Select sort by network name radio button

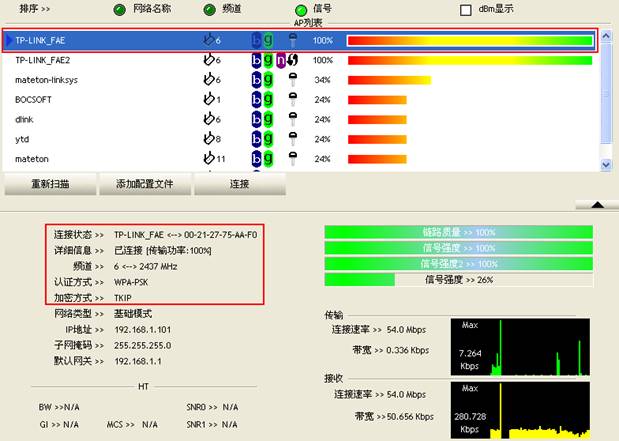pyautogui.click(x=119, y=10)
